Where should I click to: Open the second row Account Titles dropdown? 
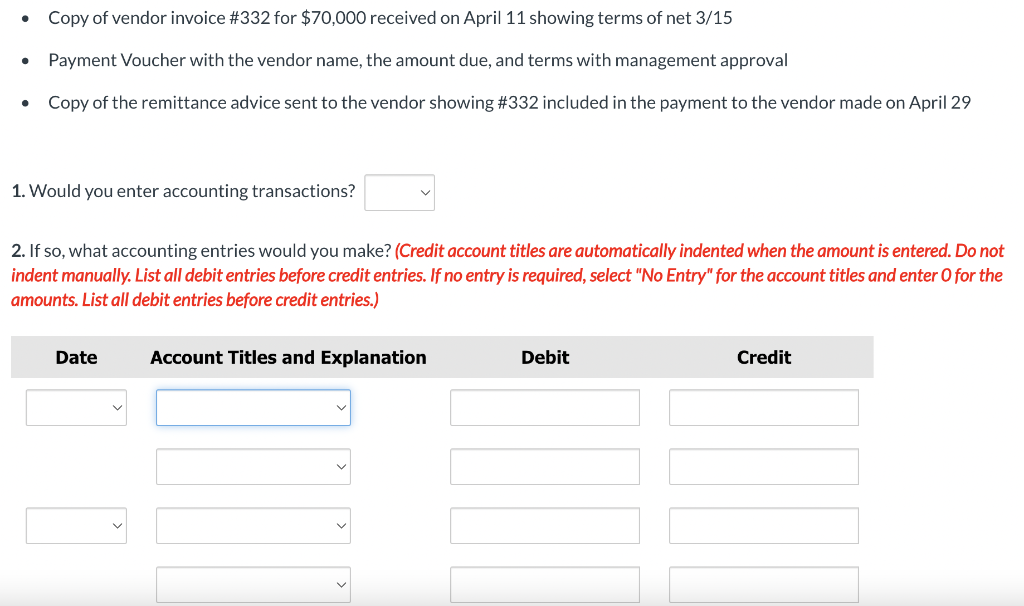(x=253, y=466)
